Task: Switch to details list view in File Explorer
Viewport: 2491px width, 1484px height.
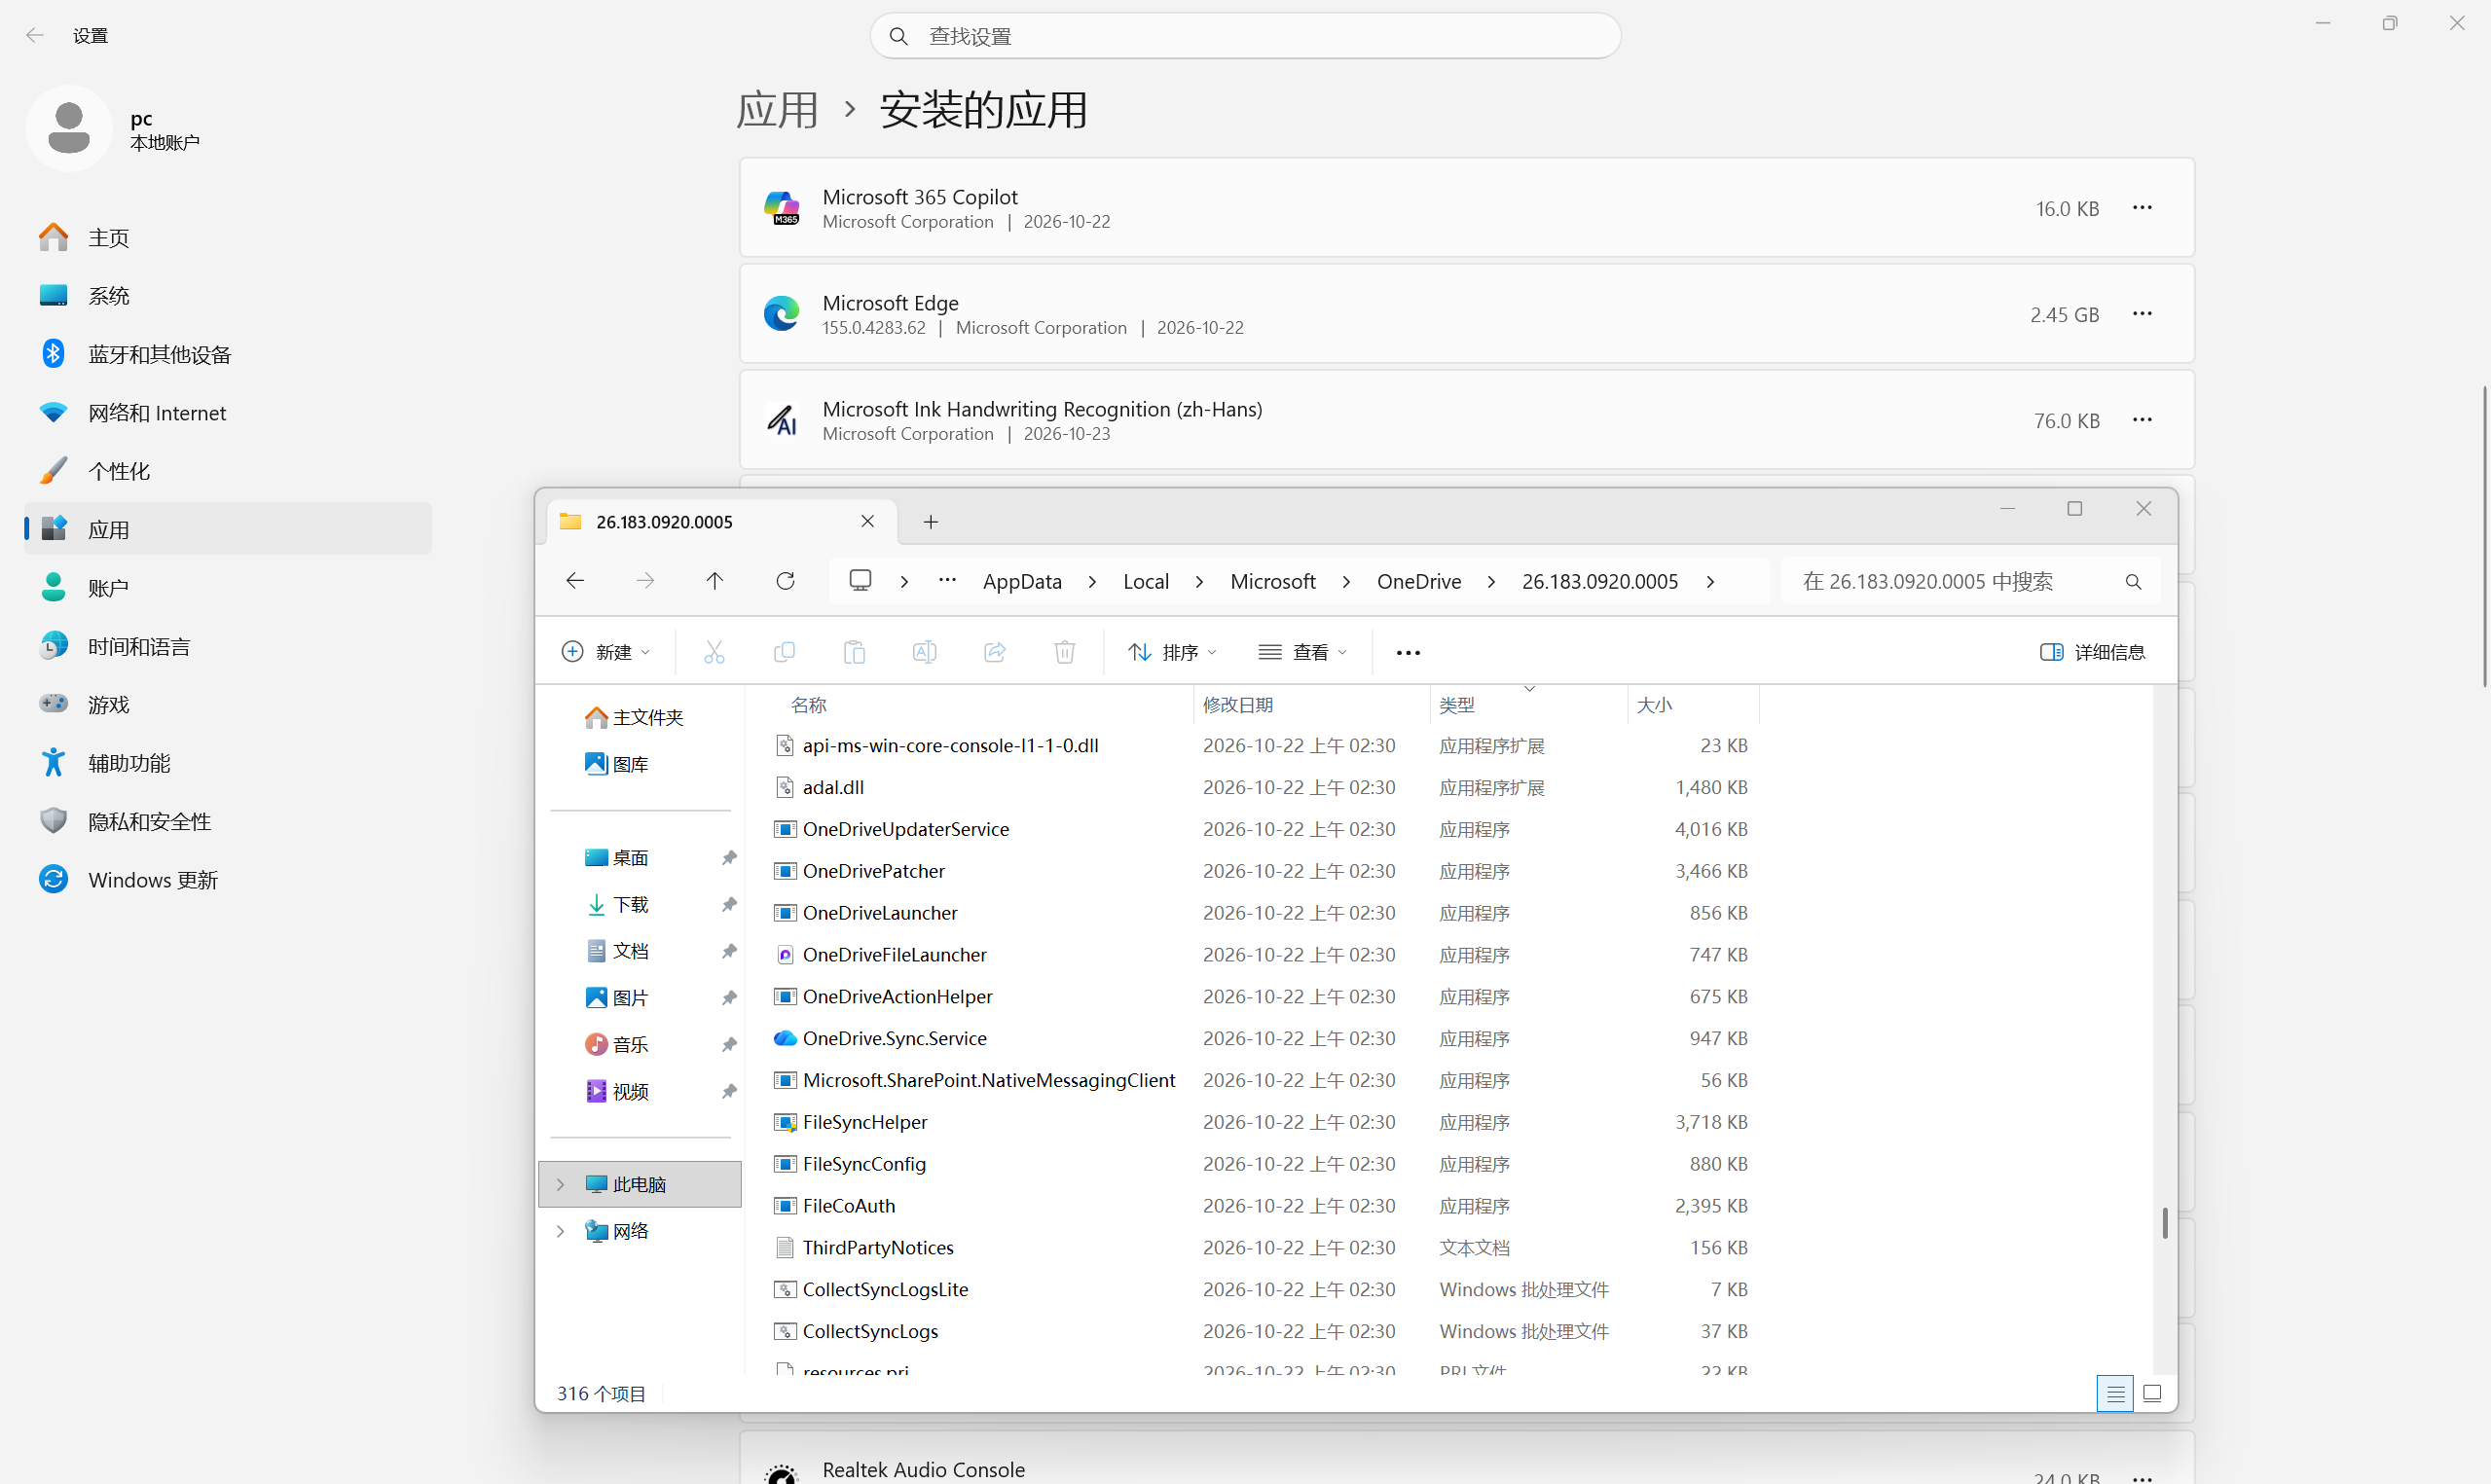Action: [2115, 1393]
